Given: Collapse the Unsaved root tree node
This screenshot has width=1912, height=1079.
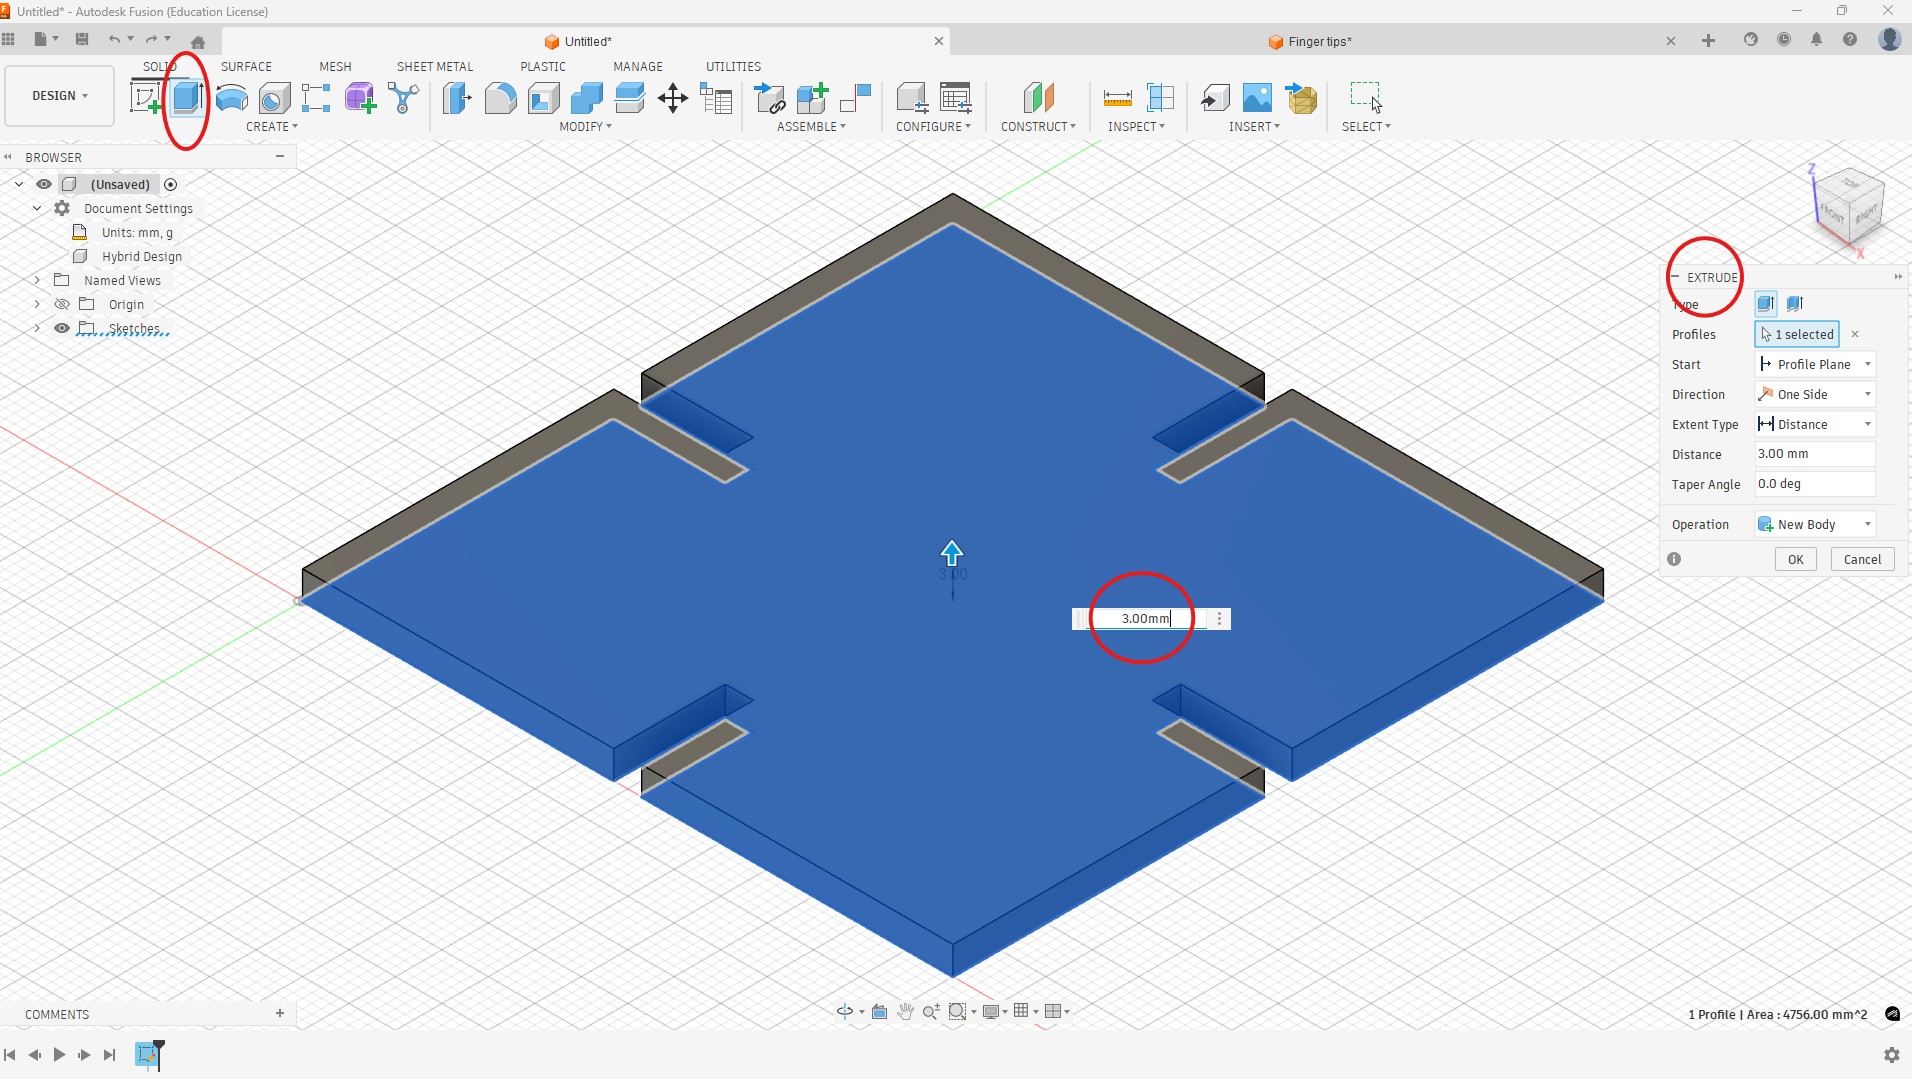Looking at the screenshot, I should (19, 184).
